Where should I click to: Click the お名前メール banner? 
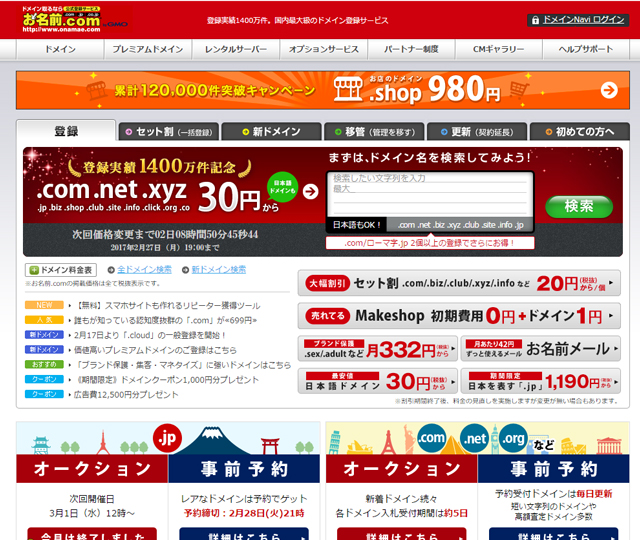(540, 349)
